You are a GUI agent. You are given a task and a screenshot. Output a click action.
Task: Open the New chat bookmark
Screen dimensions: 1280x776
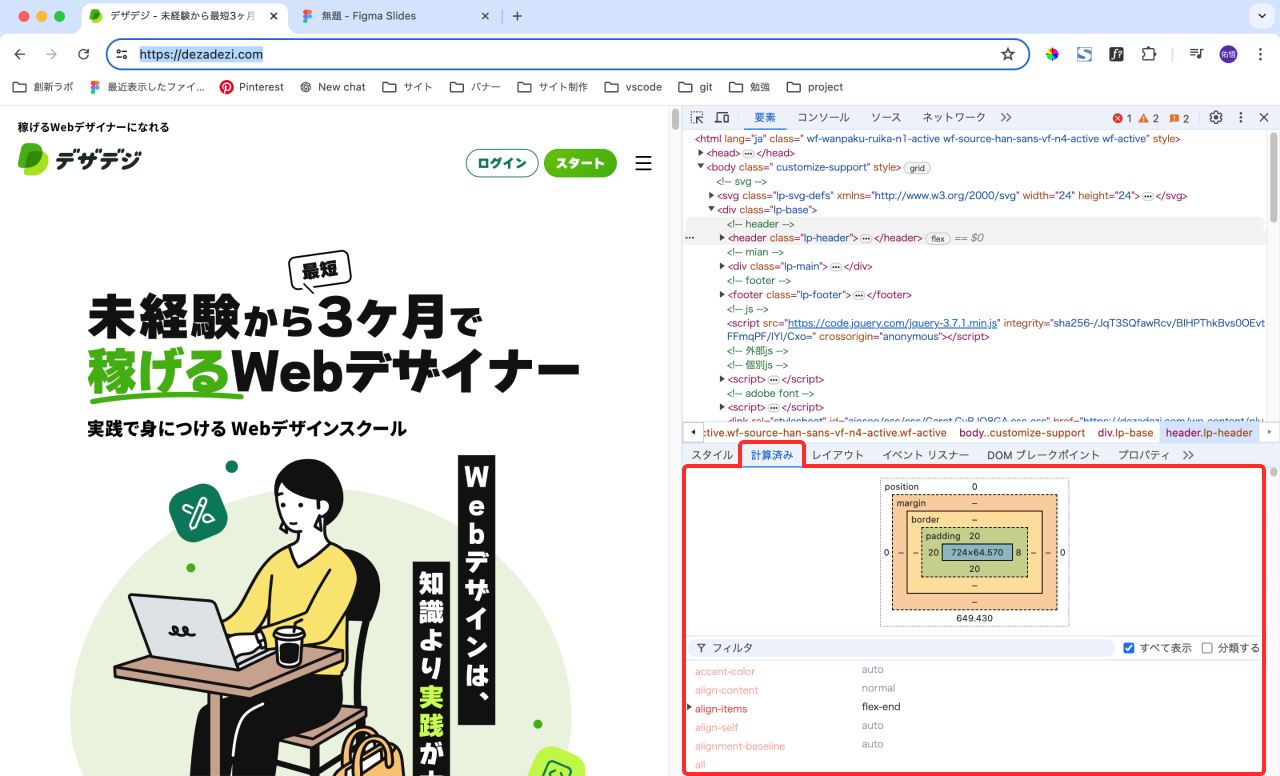click(x=333, y=87)
